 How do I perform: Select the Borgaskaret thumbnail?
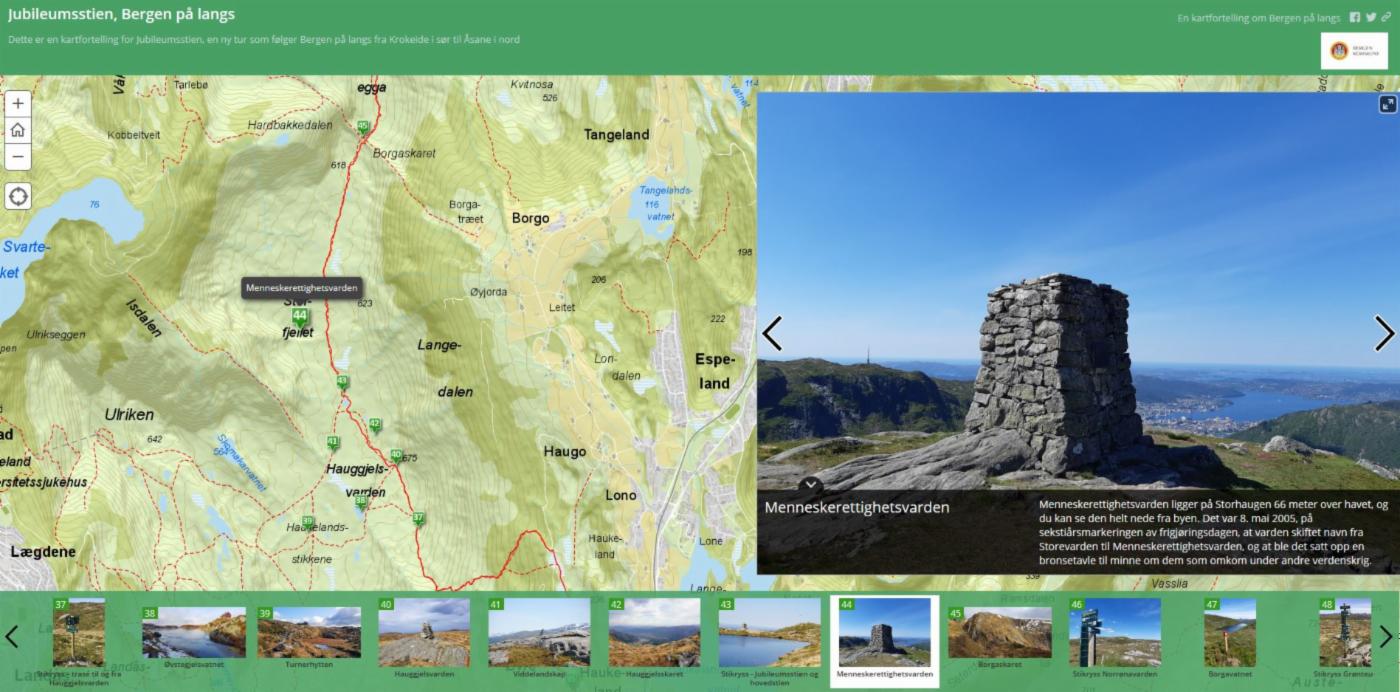pyautogui.click(x=999, y=633)
